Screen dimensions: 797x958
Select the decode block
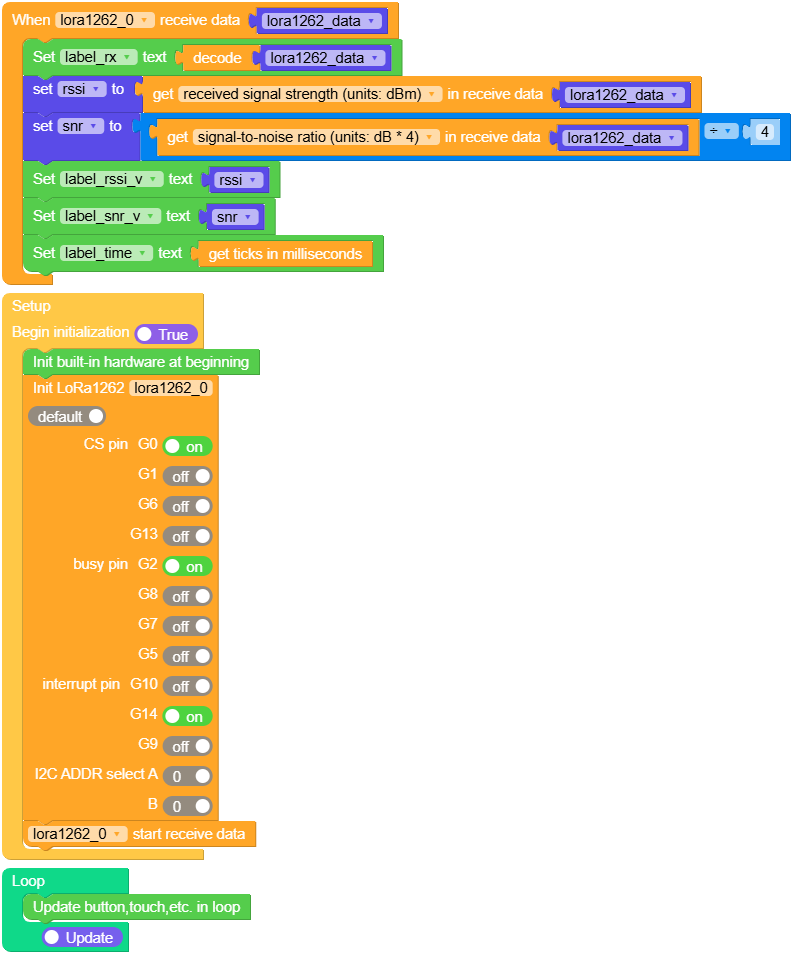pos(217,58)
